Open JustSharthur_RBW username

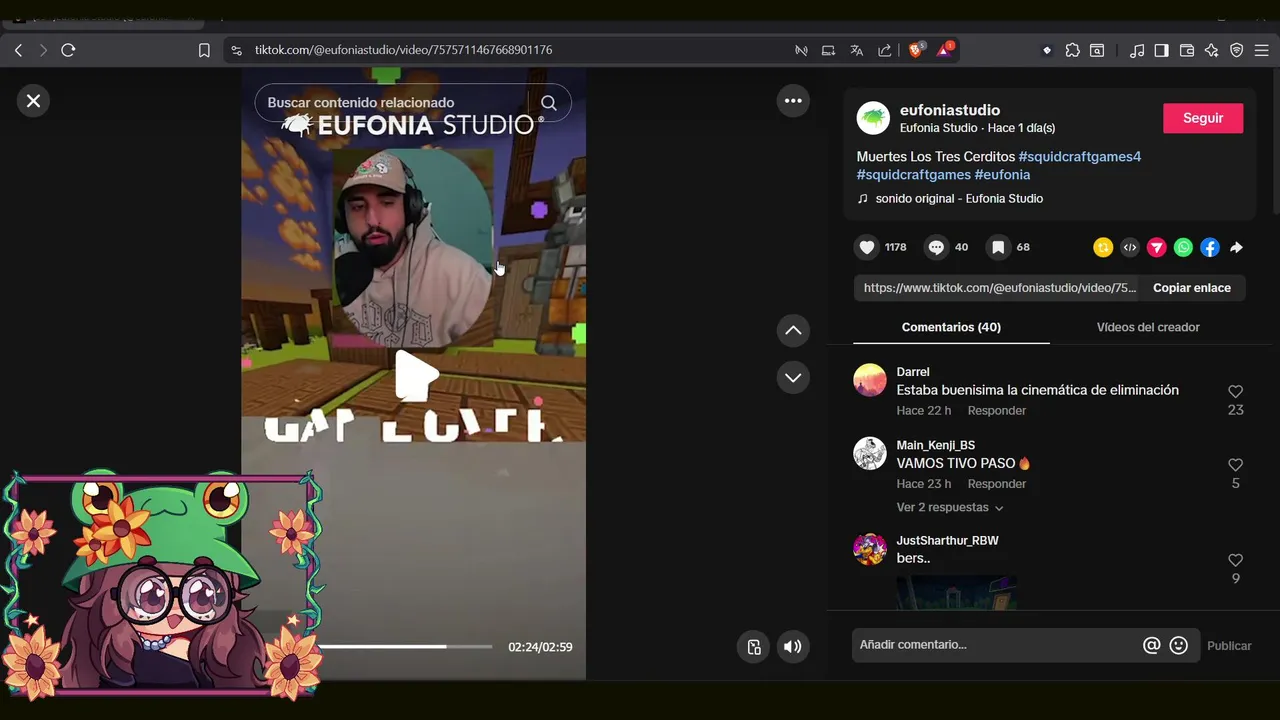[x=947, y=541]
